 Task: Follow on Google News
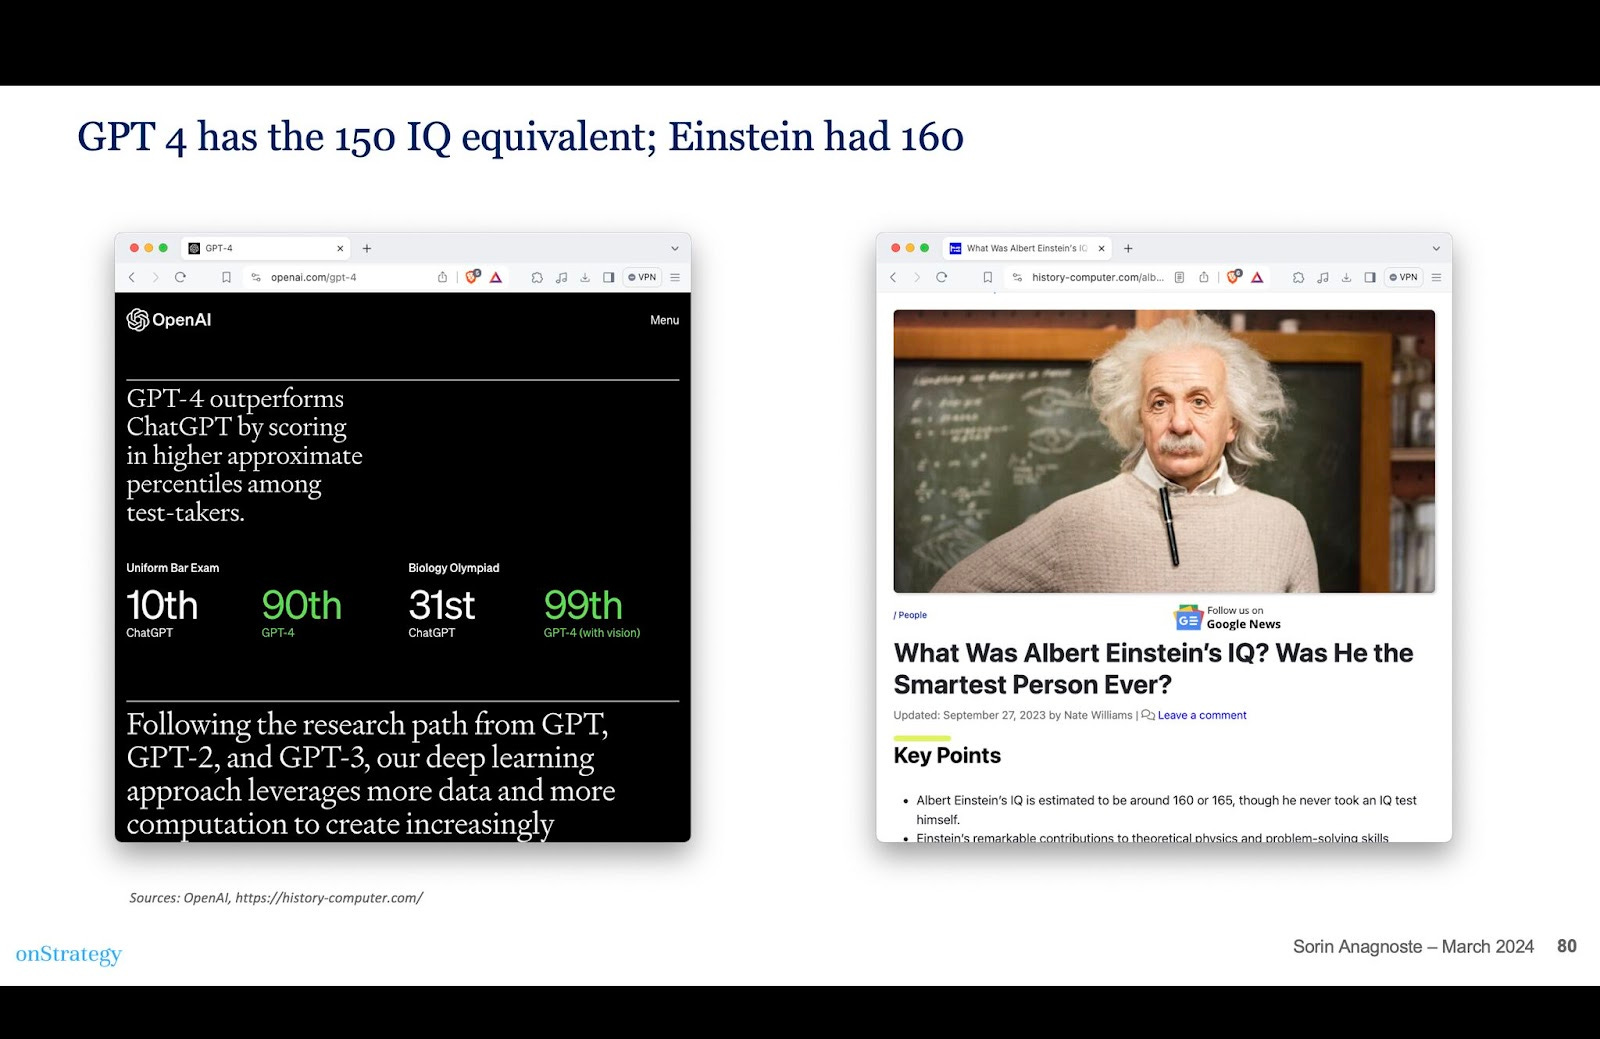click(1227, 617)
